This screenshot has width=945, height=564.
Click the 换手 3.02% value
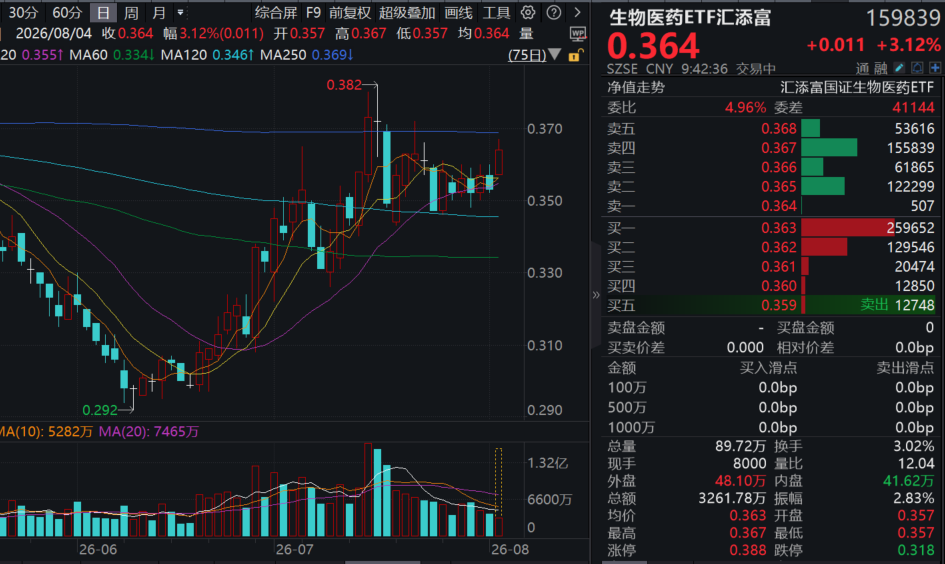[914, 446]
